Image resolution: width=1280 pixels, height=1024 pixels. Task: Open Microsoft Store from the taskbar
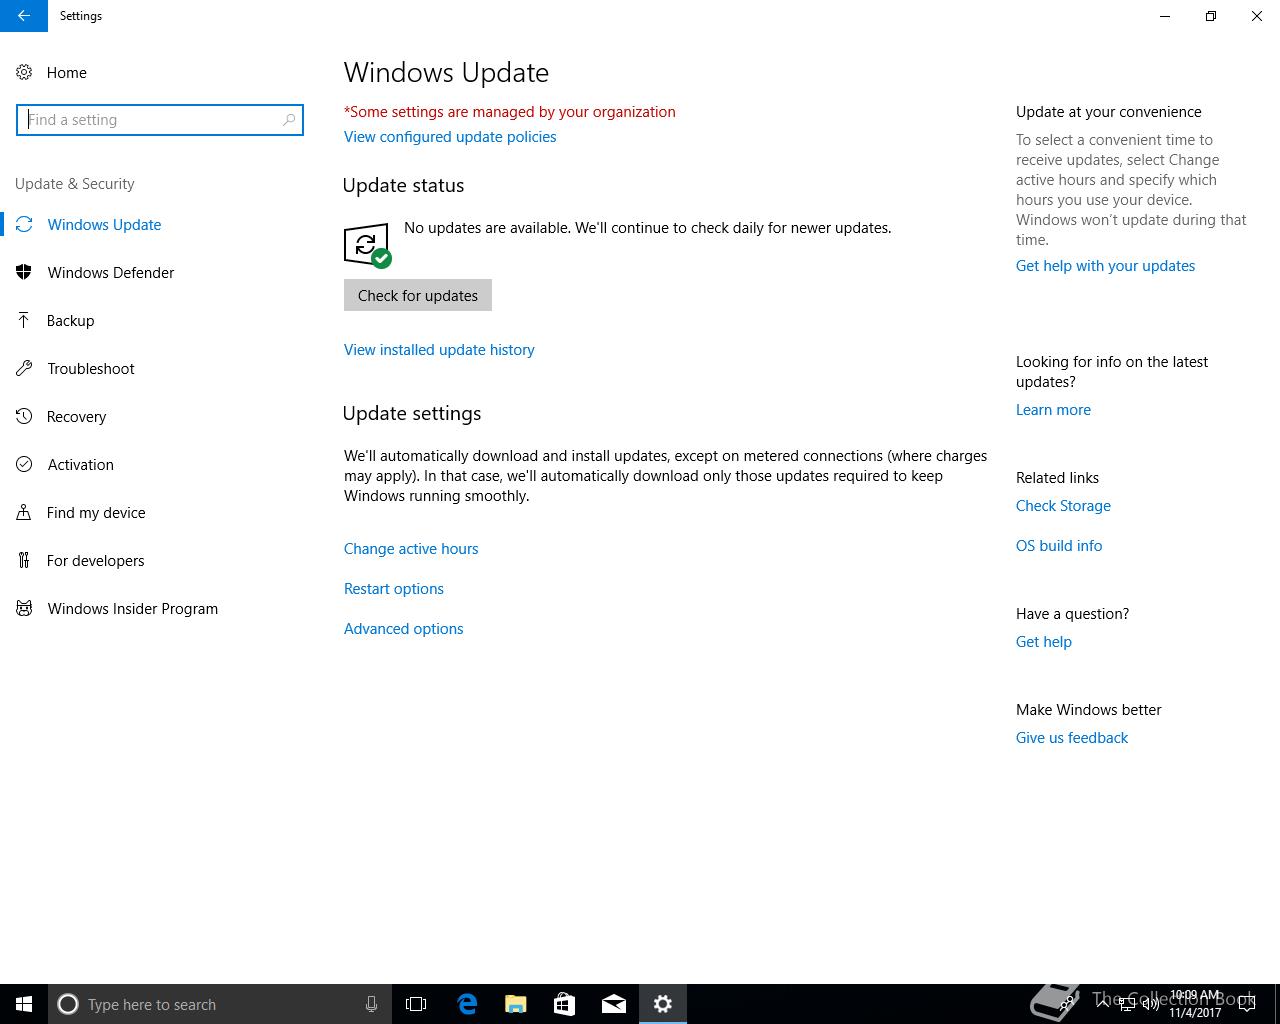pos(565,1004)
